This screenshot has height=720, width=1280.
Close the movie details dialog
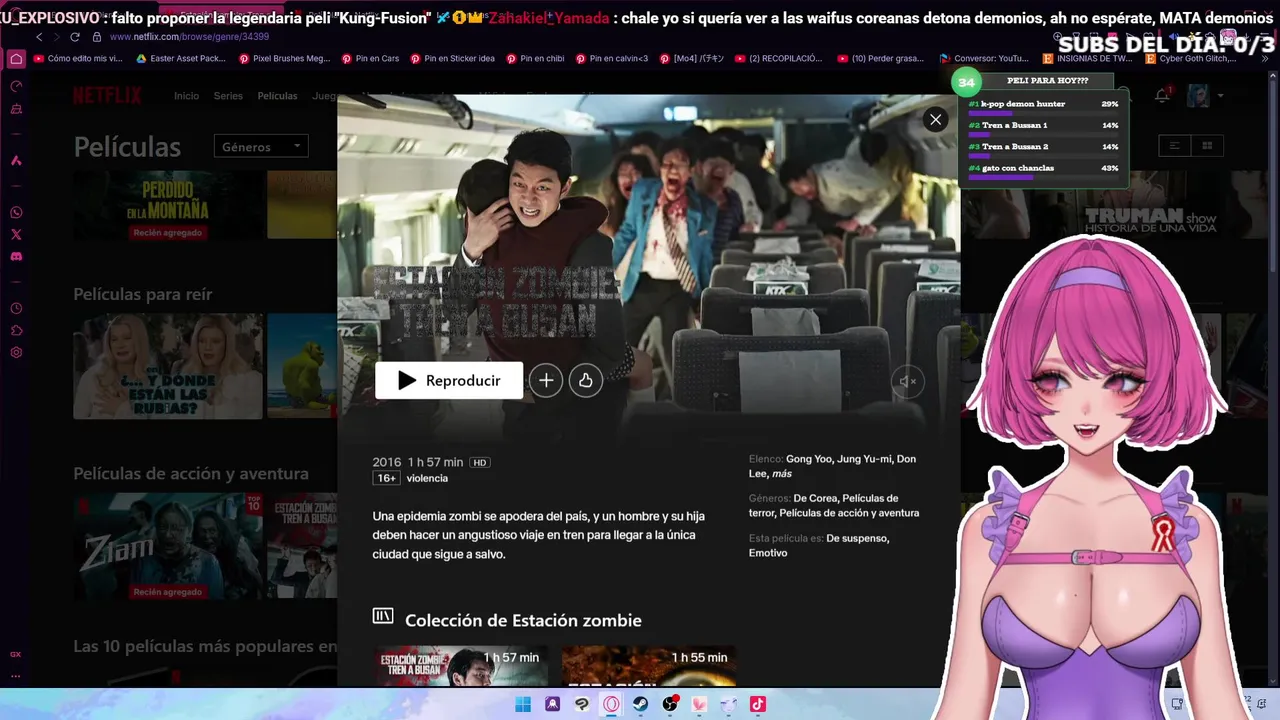pos(935,120)
